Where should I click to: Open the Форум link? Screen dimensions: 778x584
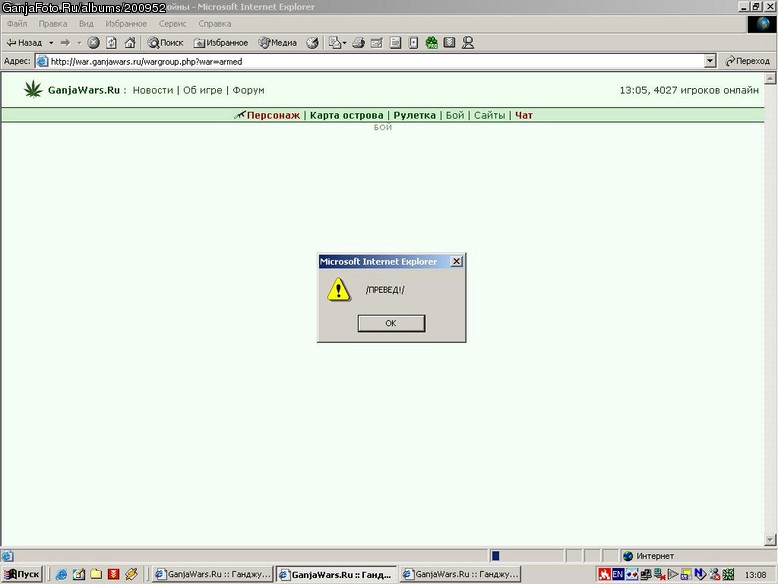click(248, 90)
